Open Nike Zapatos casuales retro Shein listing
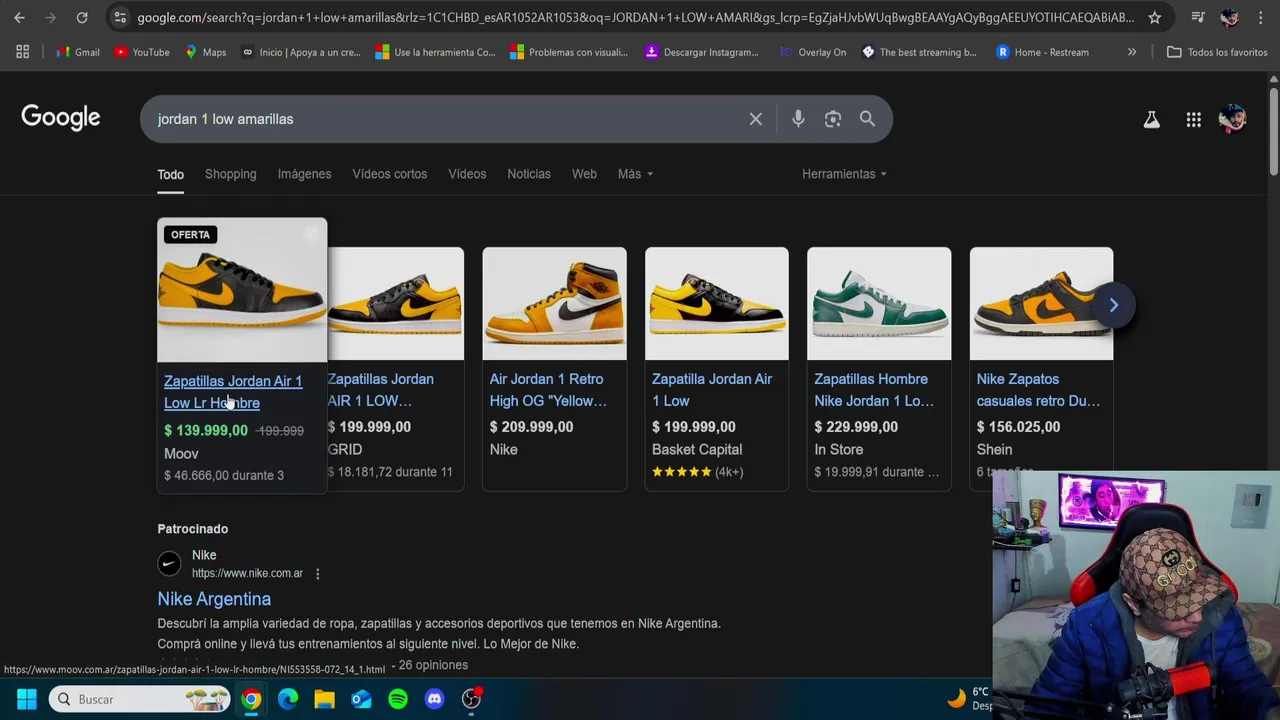 point(1038,390)
